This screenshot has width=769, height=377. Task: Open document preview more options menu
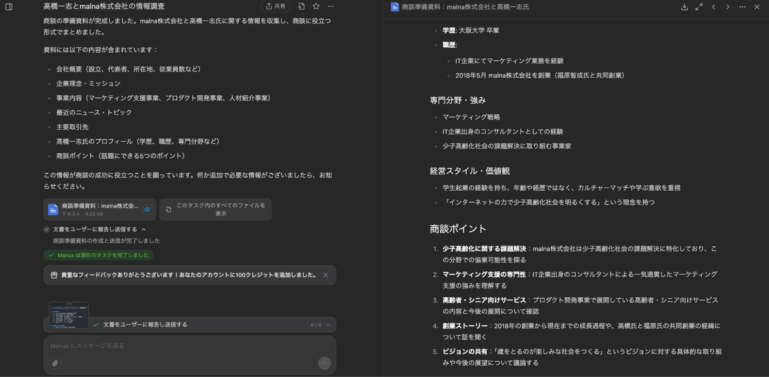(x=743, y=7)
